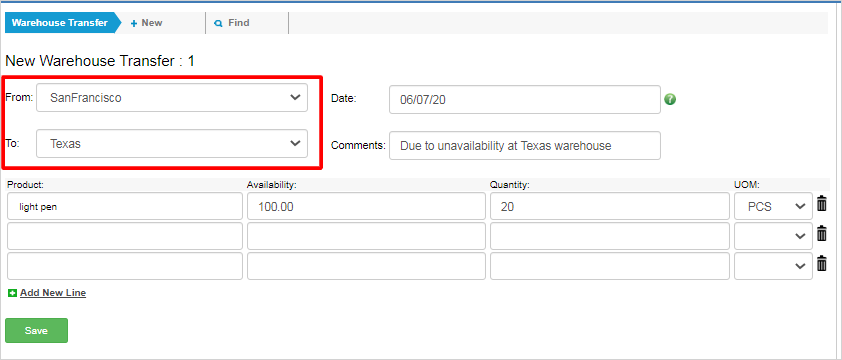The height and width of the screenshot is (360, 842).
Task: Click the Date field showing 06/07/20
Action: coord(525,99)
